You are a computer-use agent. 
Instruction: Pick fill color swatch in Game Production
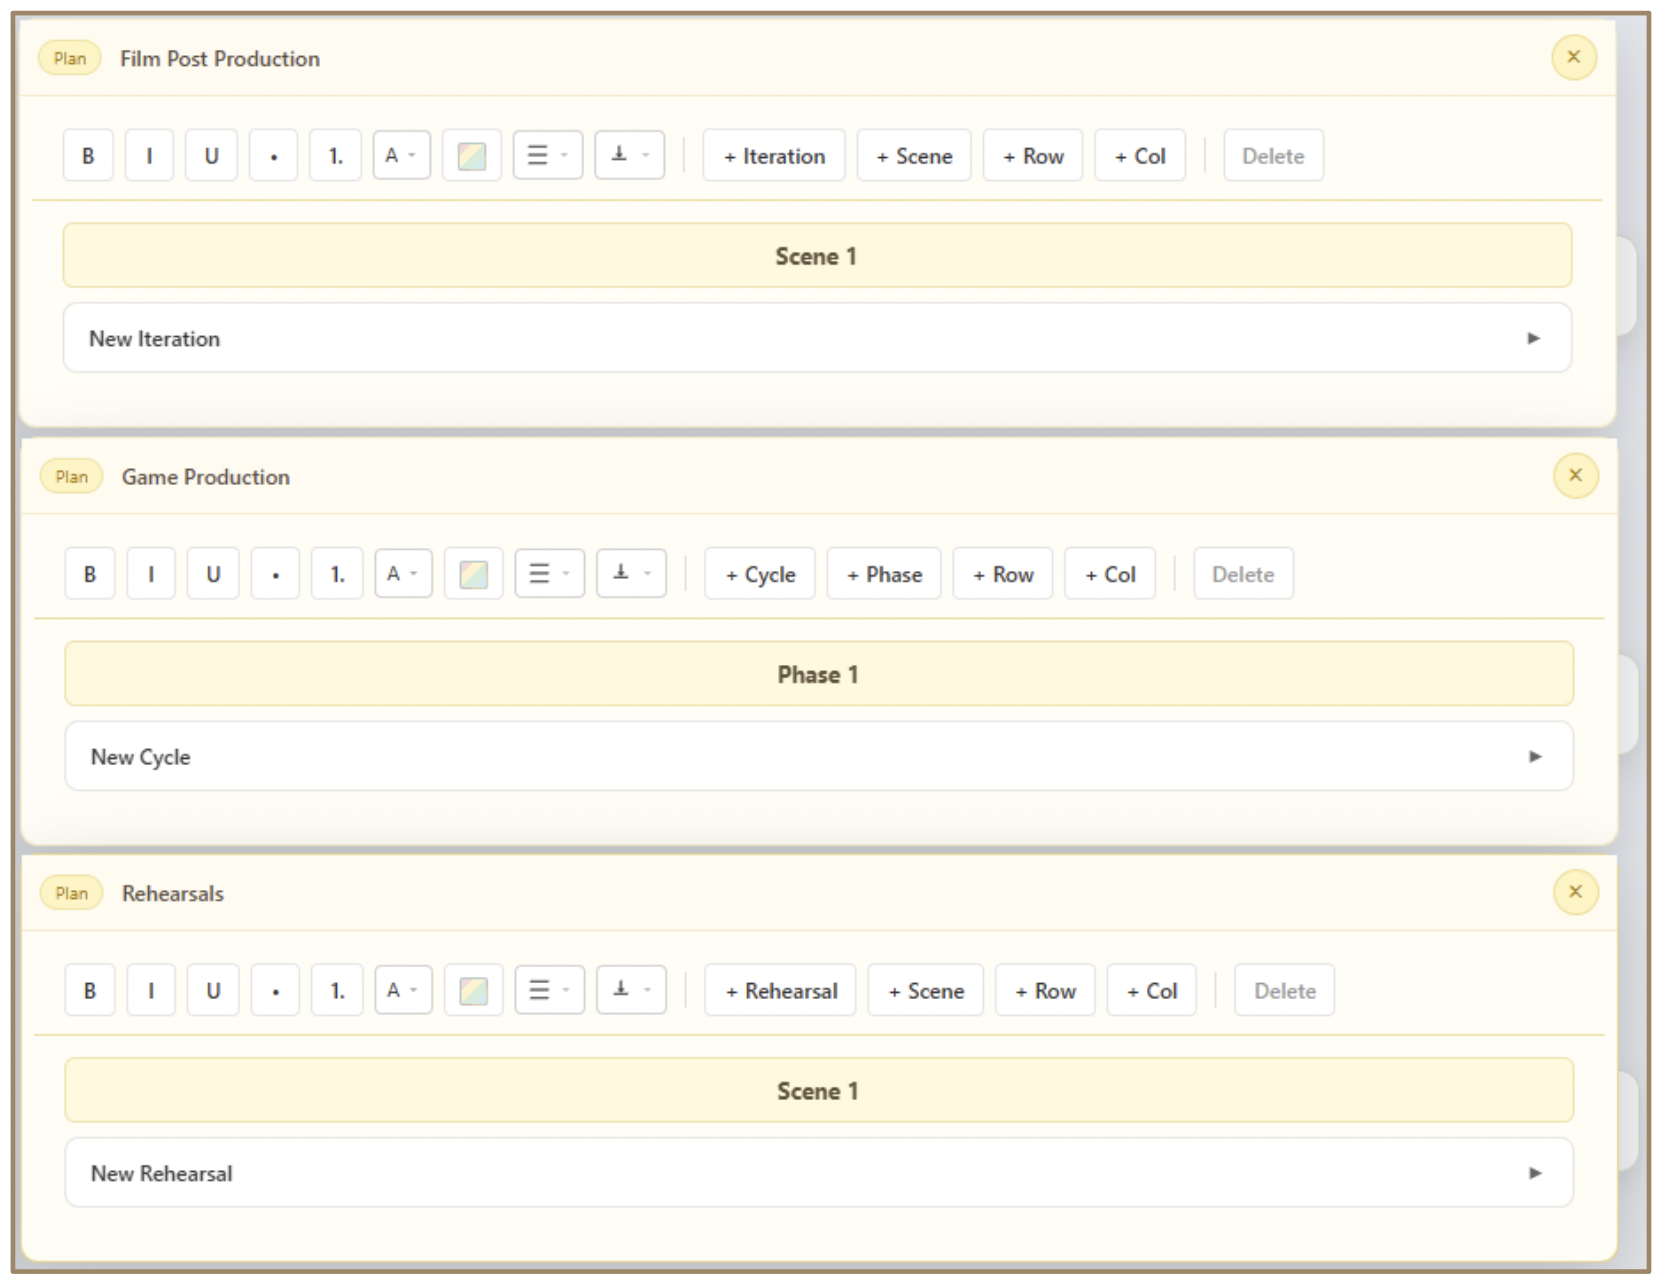point(474,574)
